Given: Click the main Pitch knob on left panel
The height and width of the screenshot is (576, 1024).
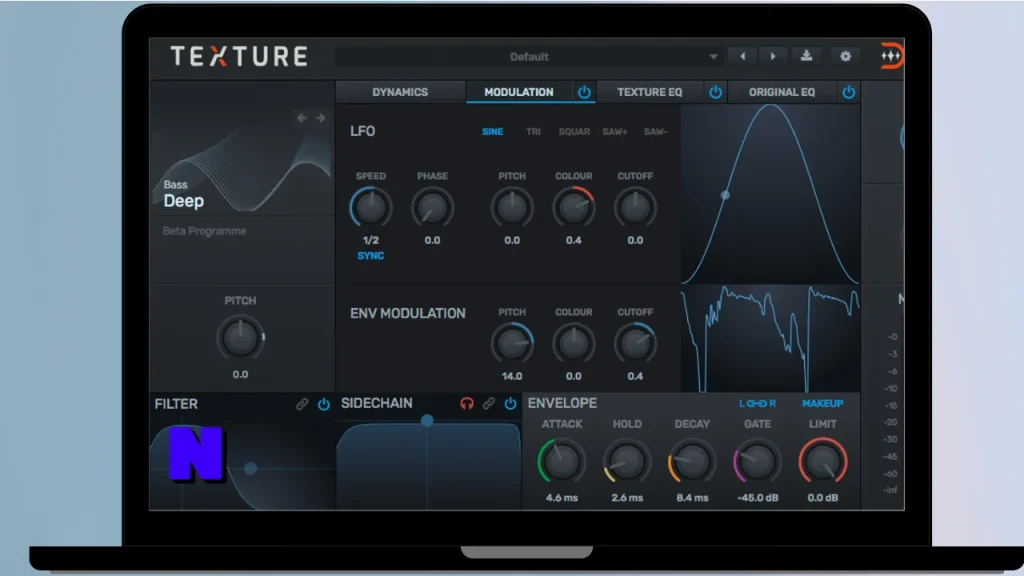Looking at the screenshot, I should coord(240,338).
